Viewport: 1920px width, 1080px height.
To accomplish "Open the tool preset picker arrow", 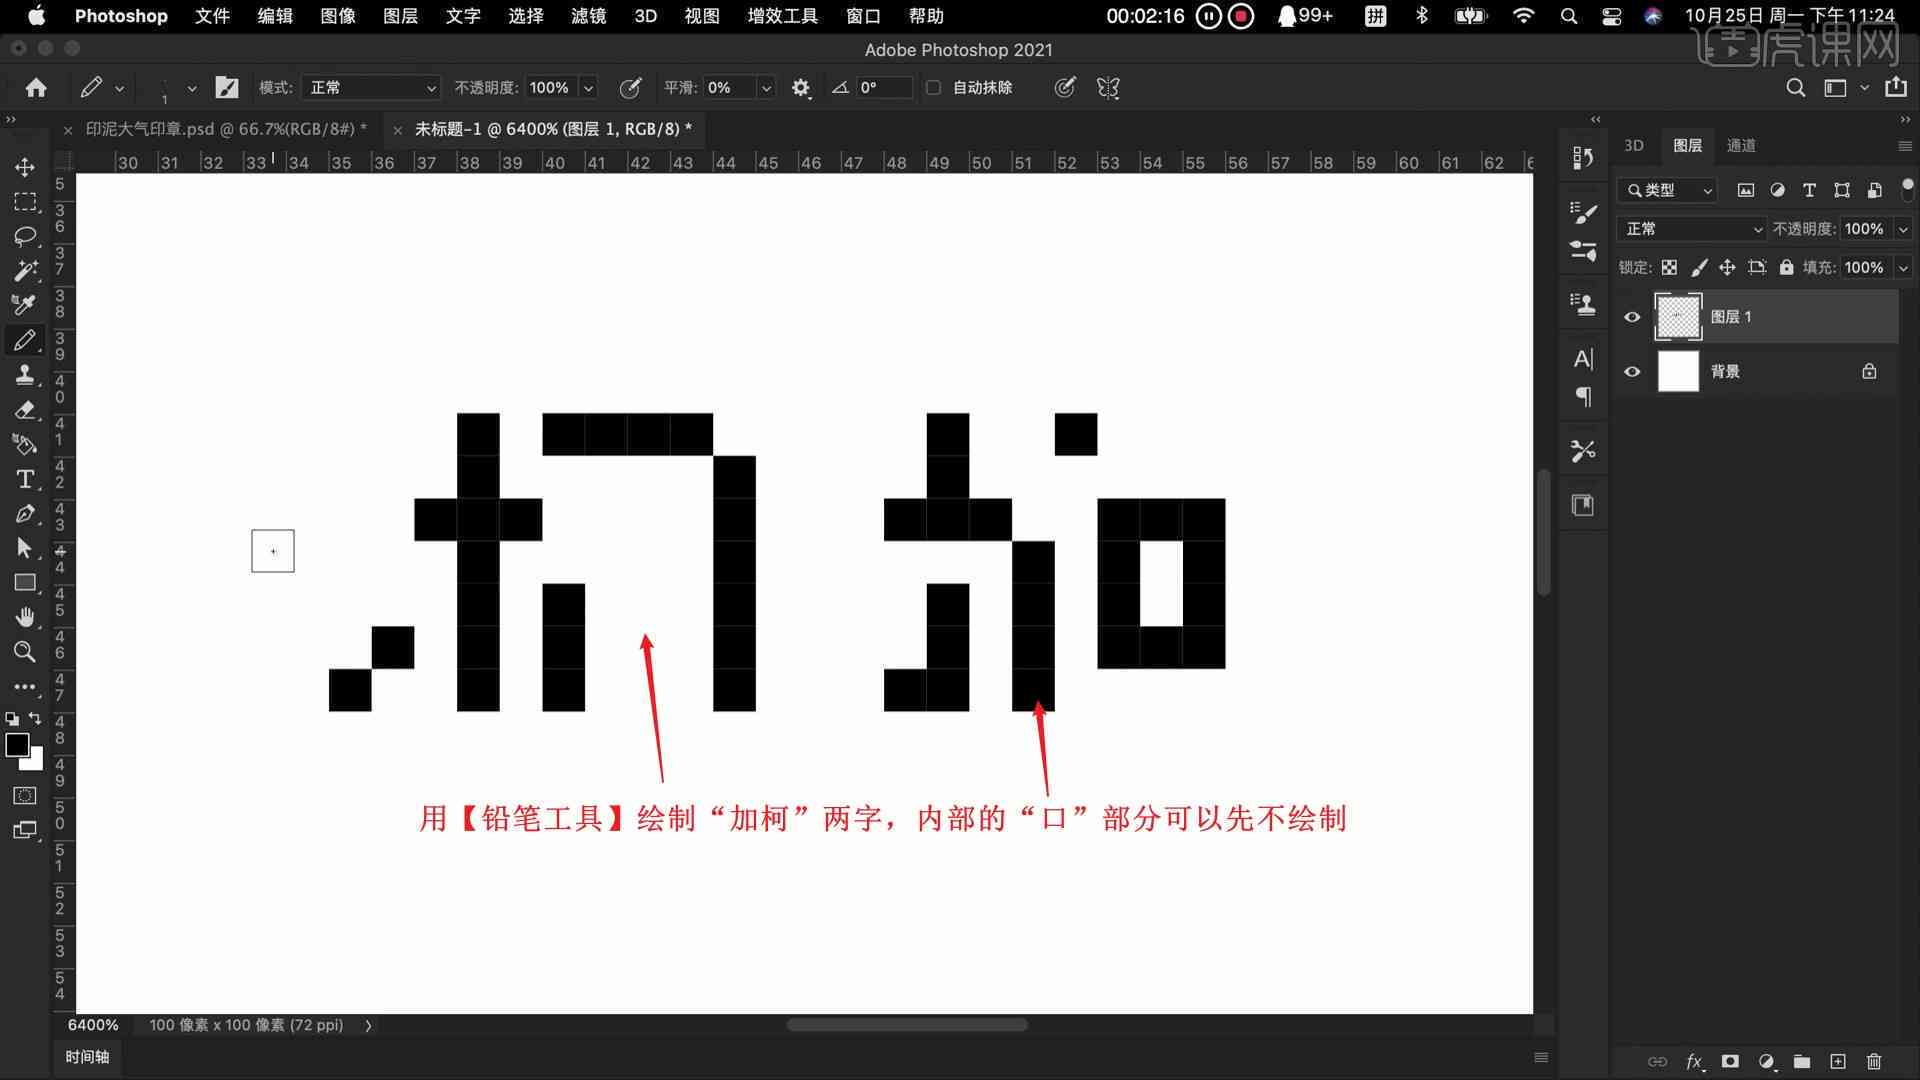I will click(119, 88).
